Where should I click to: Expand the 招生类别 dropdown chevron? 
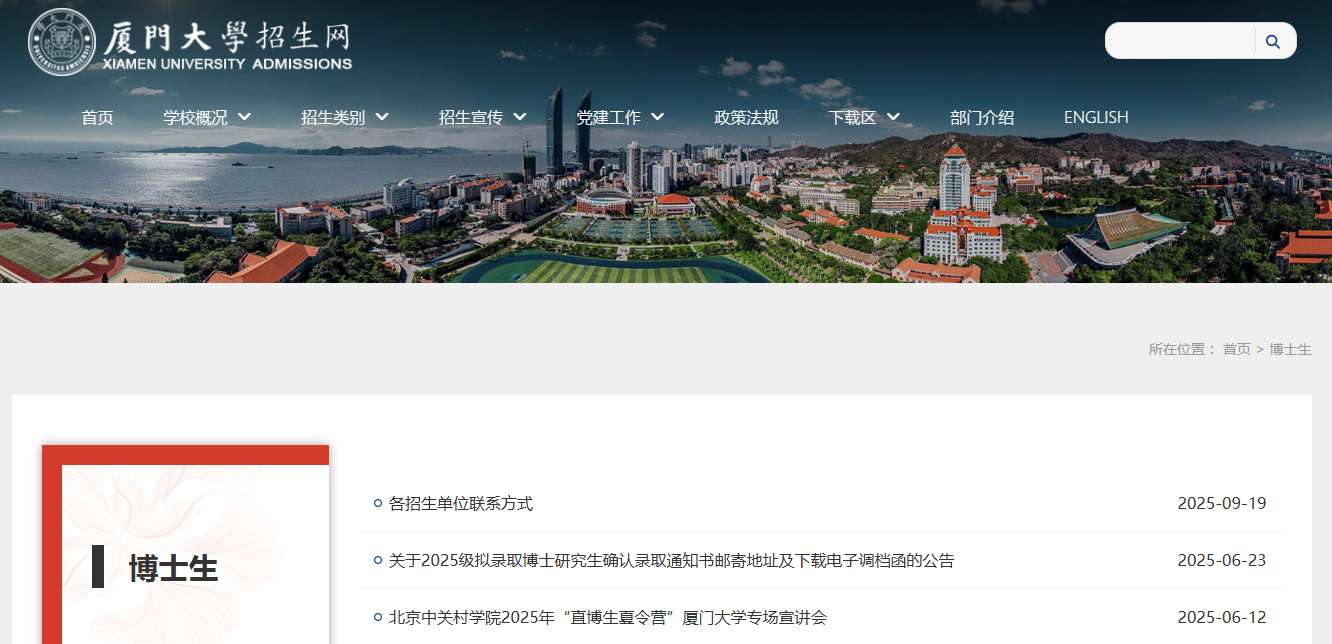pos(382,117)
